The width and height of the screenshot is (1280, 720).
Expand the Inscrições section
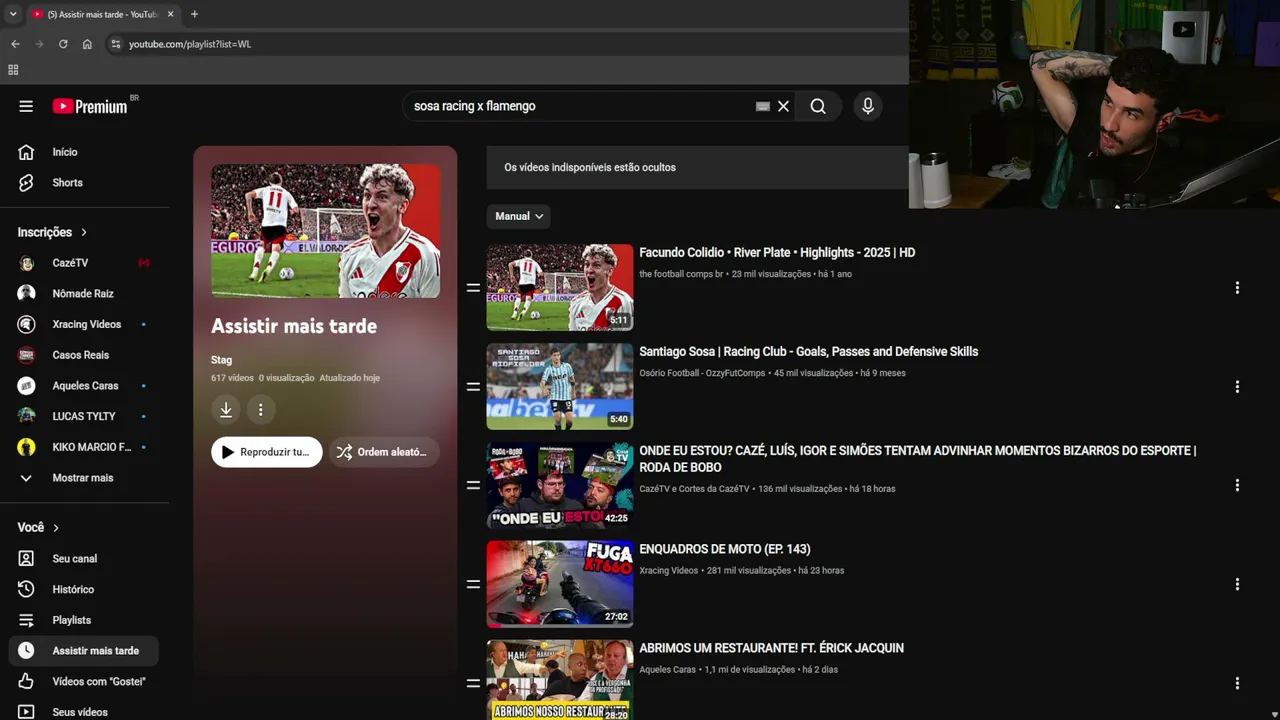(x=52, y=232)
